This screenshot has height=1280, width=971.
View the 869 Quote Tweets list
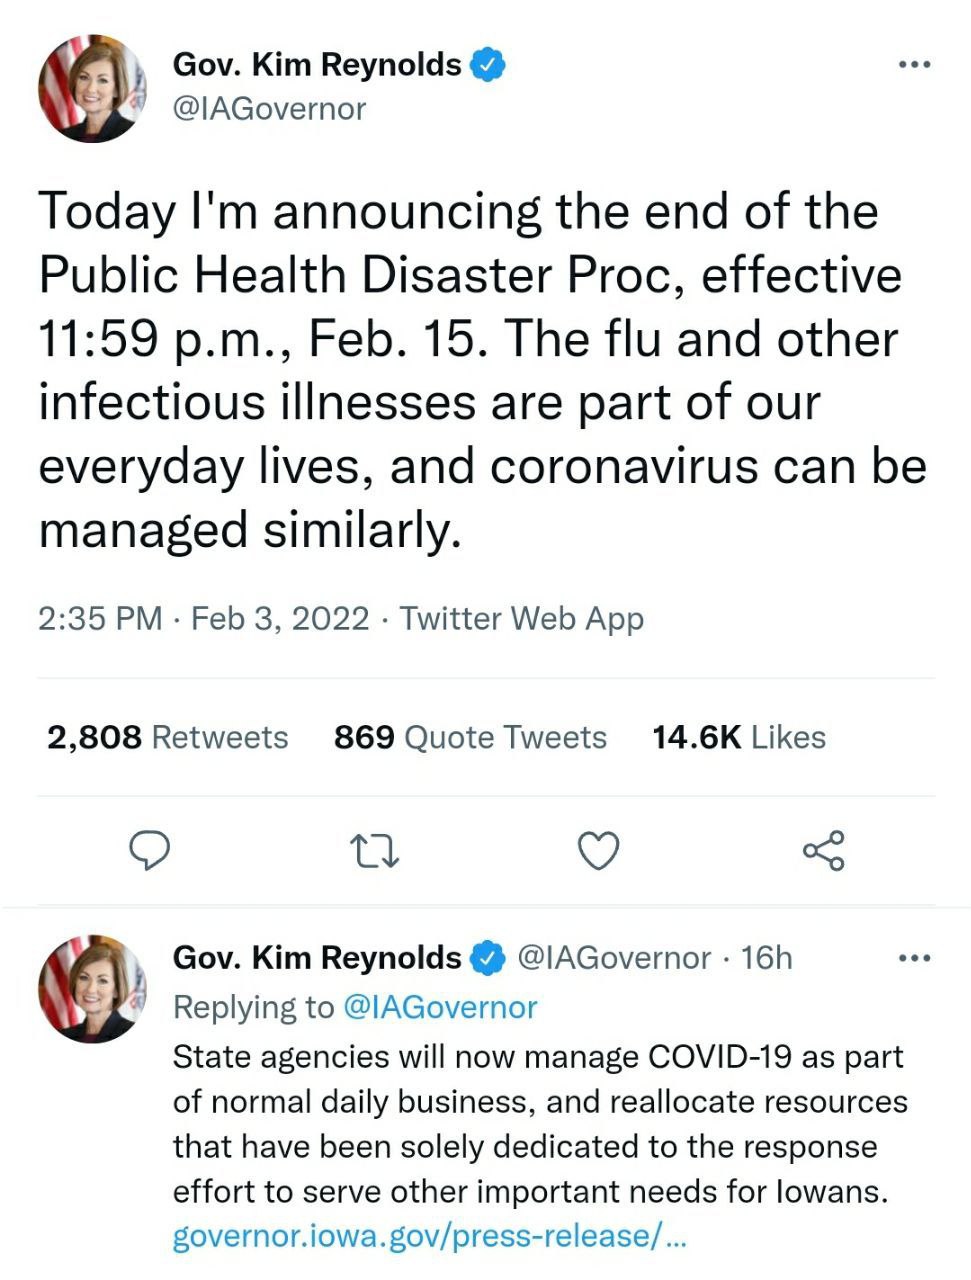(470, 737)
